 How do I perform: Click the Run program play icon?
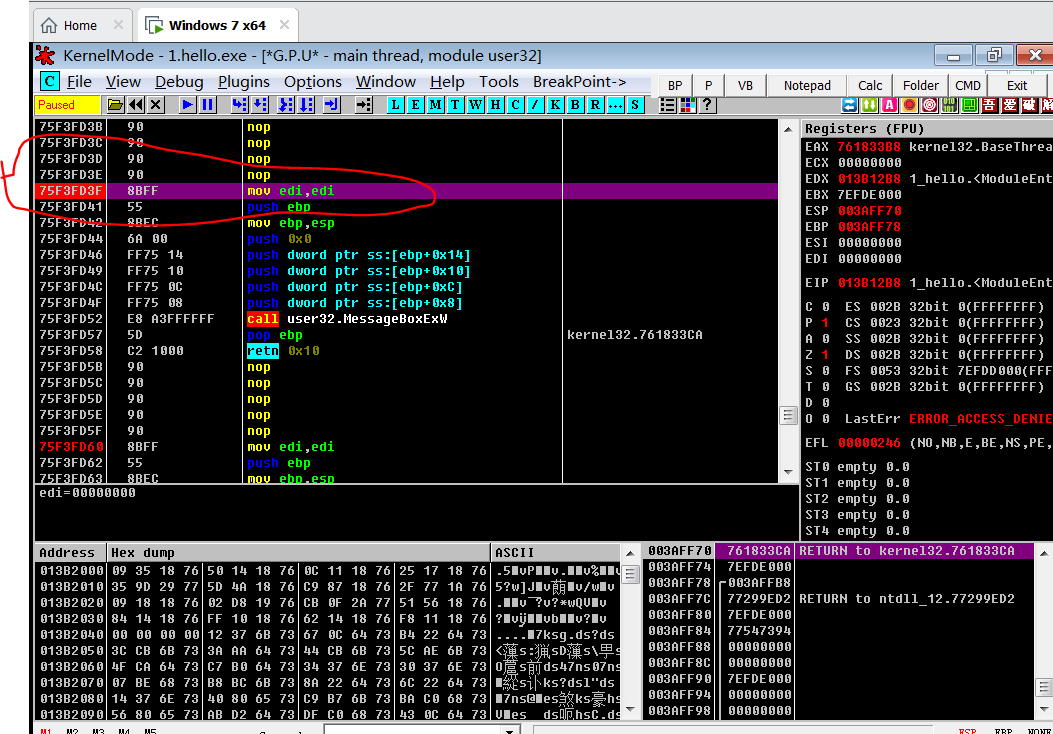pyautogui.click(x=187, y=105)
